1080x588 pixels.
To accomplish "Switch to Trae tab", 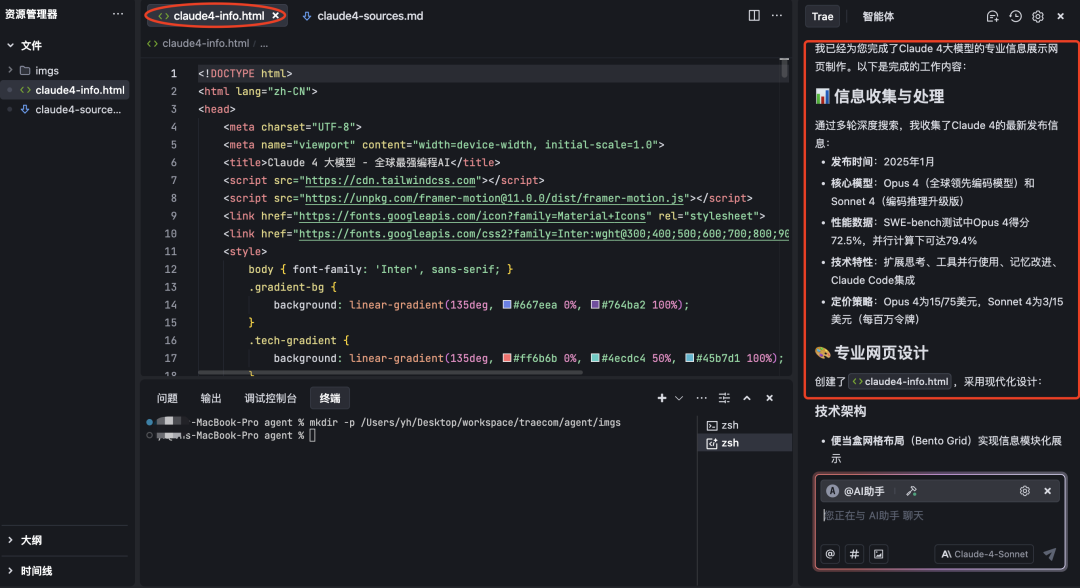I will click(x=822, y=17).
